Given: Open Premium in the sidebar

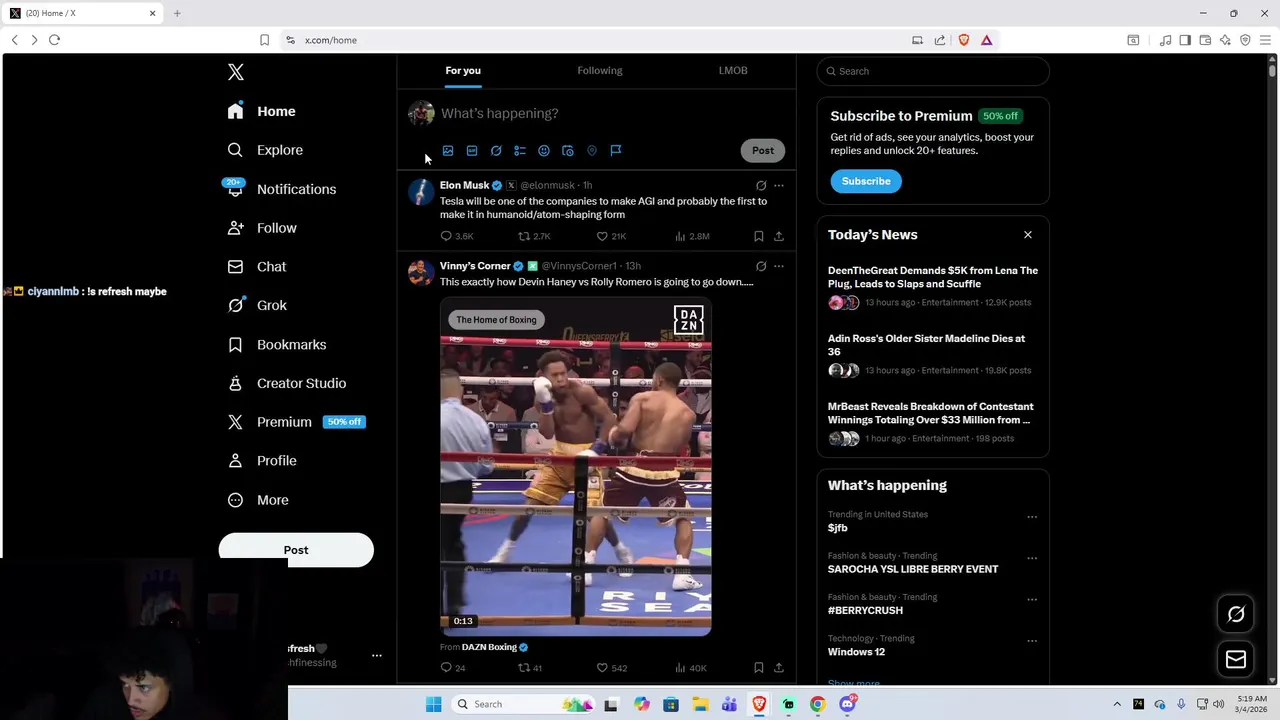Looking at the screenshot, I should (x=296, y=422).
